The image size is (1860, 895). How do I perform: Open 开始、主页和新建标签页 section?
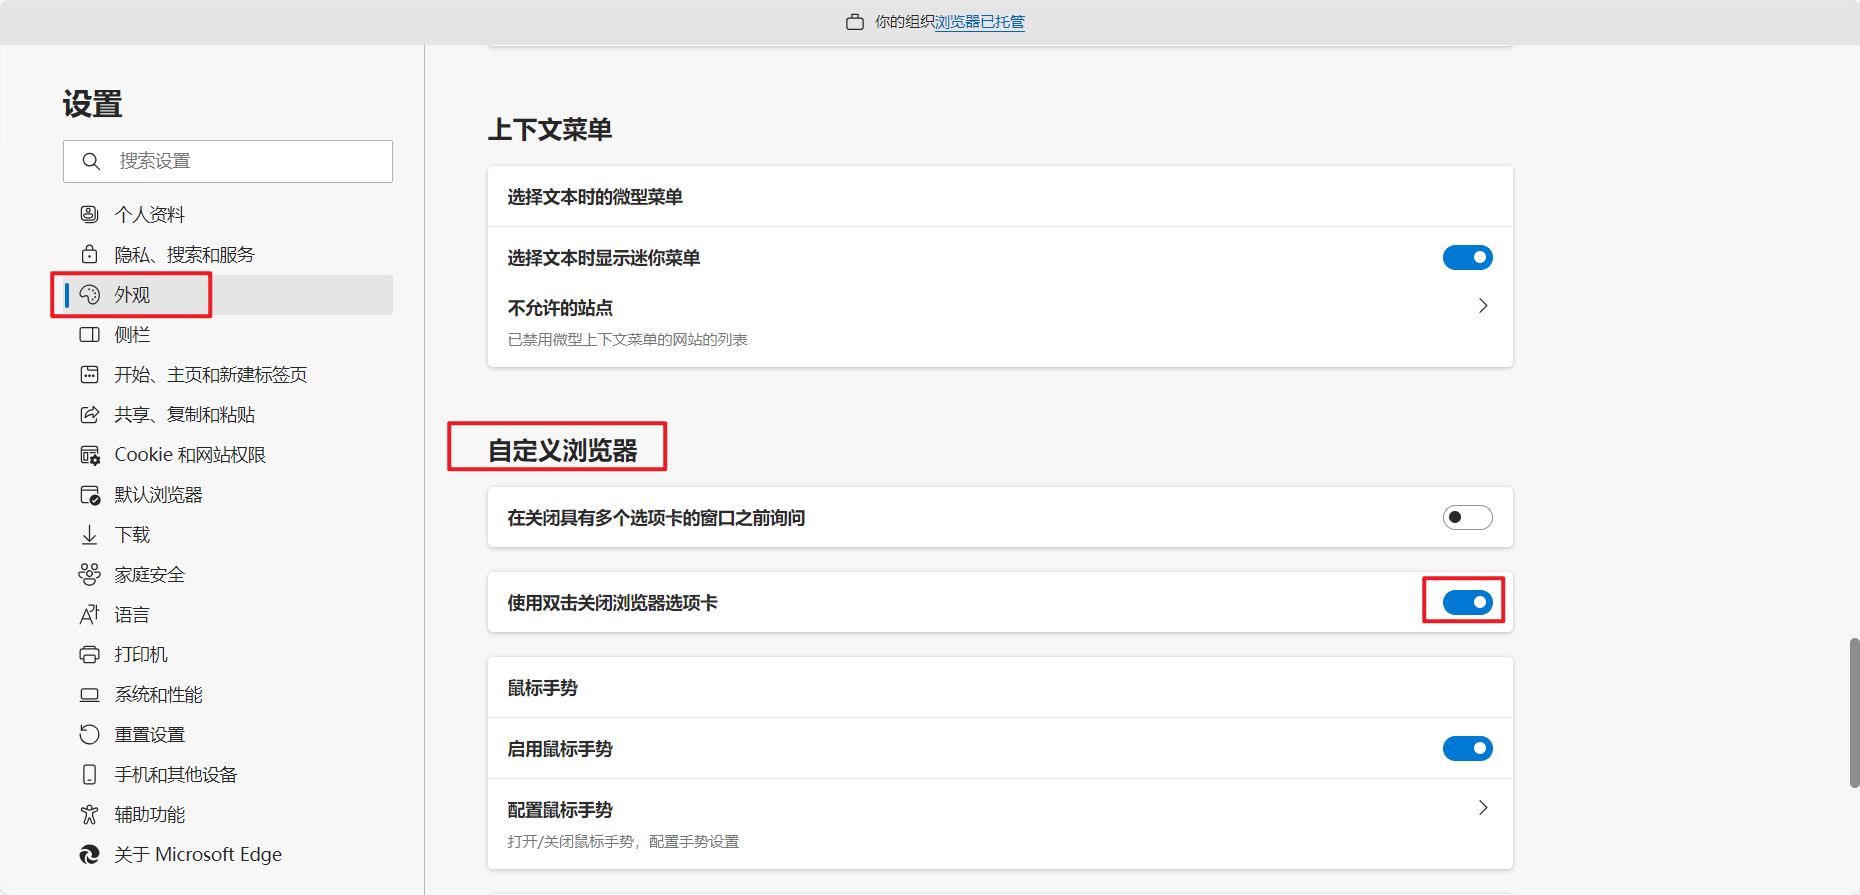click(x=228, y=374)
